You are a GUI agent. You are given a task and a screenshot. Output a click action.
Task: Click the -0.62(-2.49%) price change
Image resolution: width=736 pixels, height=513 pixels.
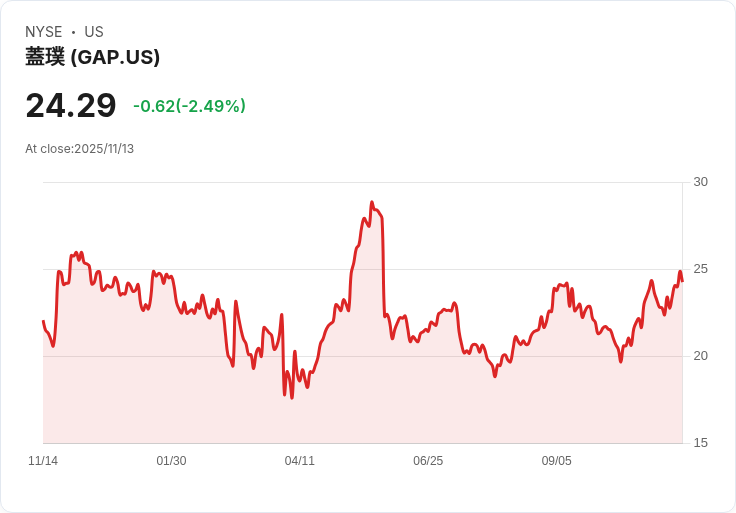189,106
